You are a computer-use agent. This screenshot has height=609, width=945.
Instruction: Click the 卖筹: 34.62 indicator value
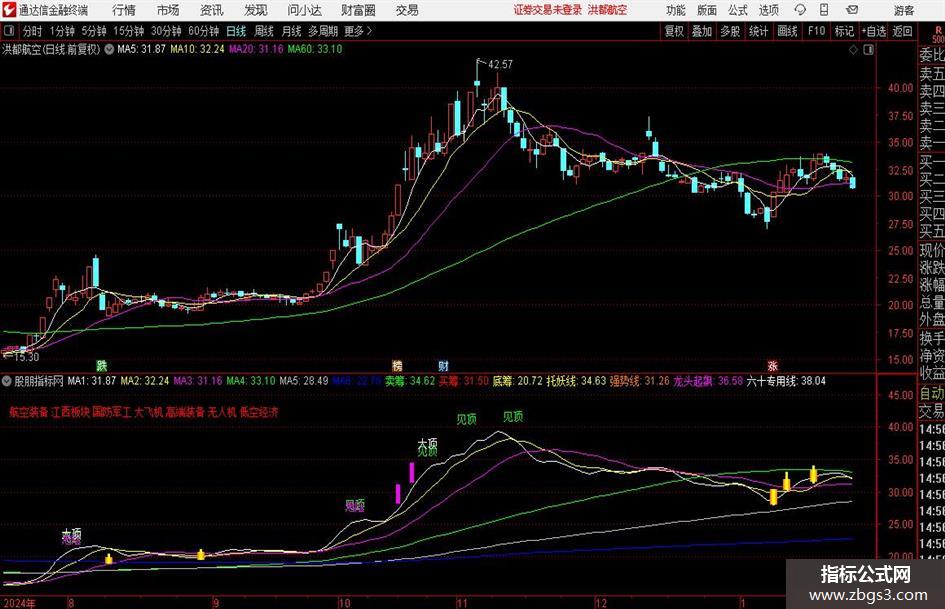[410, 381]
